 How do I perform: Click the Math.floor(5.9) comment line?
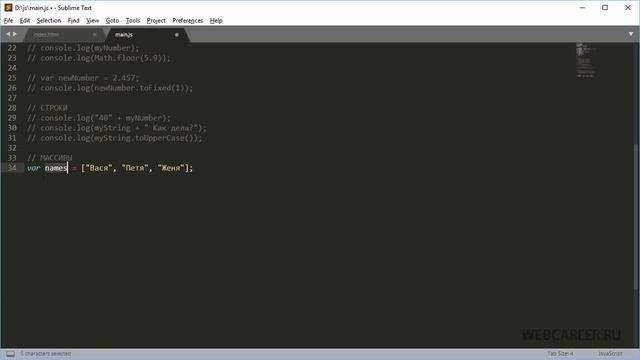click(x=99, y=58)
